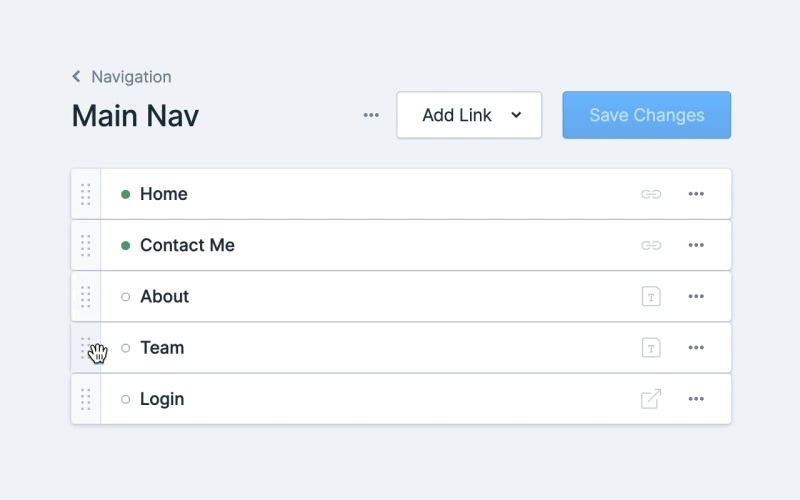Click the drag handle for Login row
Image resolution: width=800 pixels, height=500 pixels.
(x=86, y=399)
